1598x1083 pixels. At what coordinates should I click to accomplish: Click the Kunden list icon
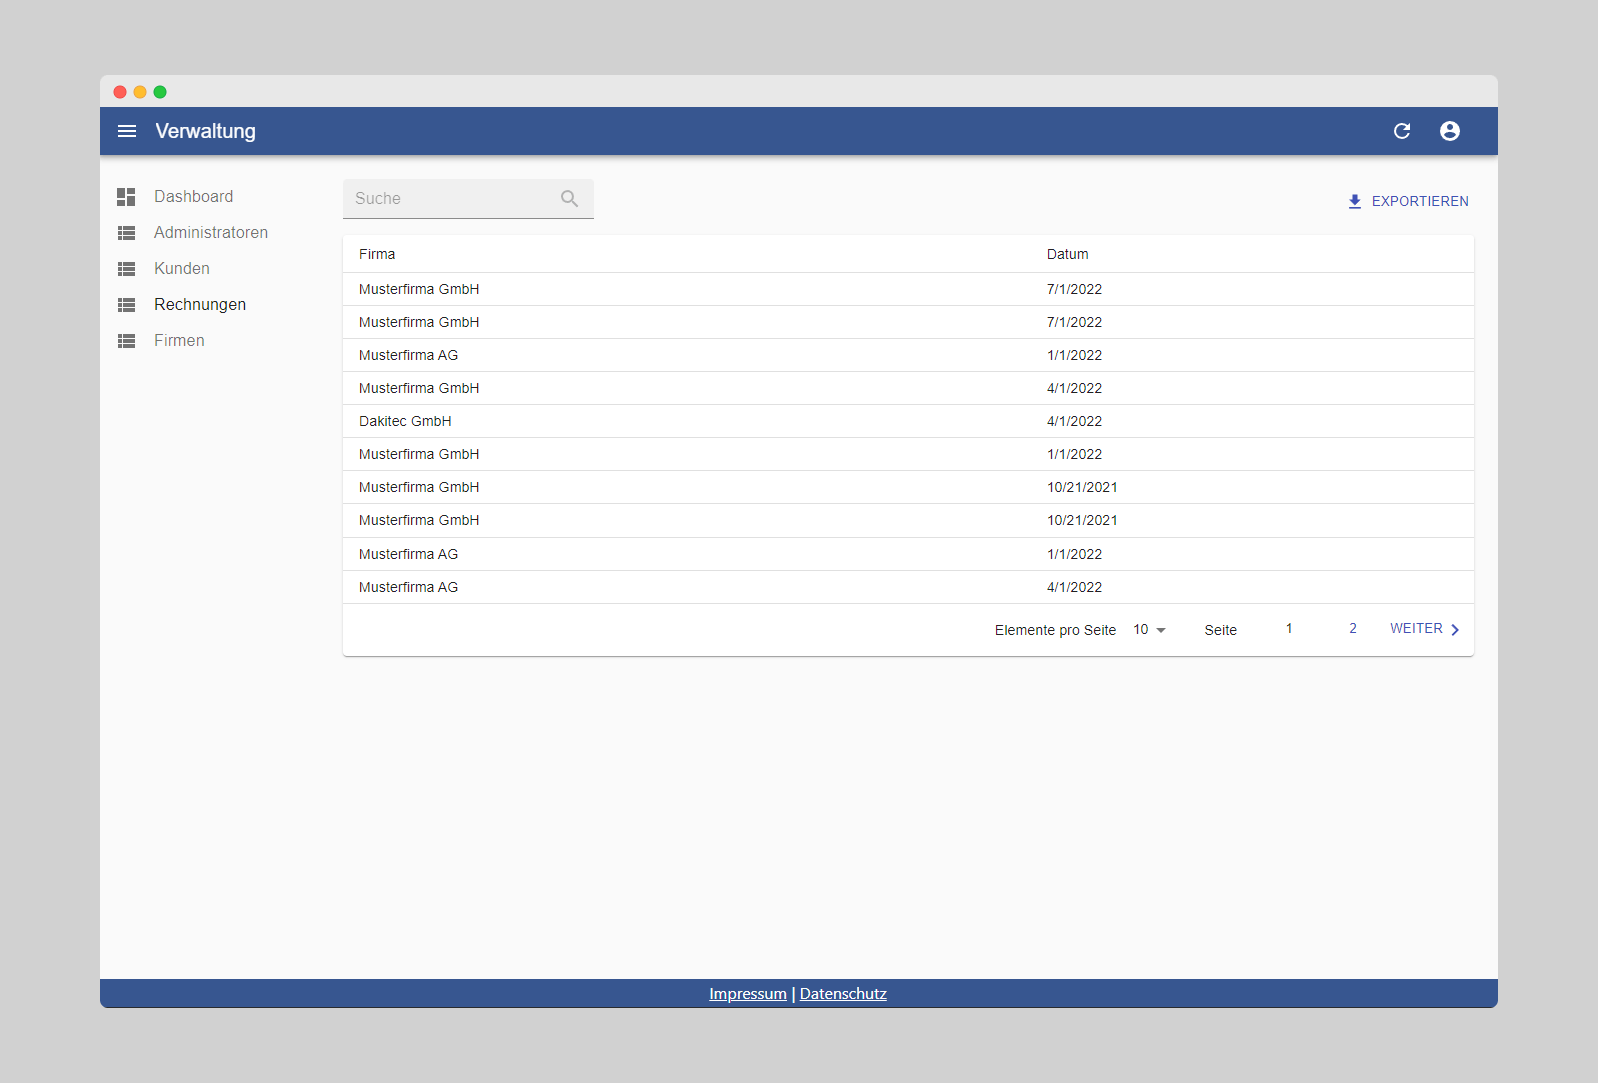click(126, 269)
